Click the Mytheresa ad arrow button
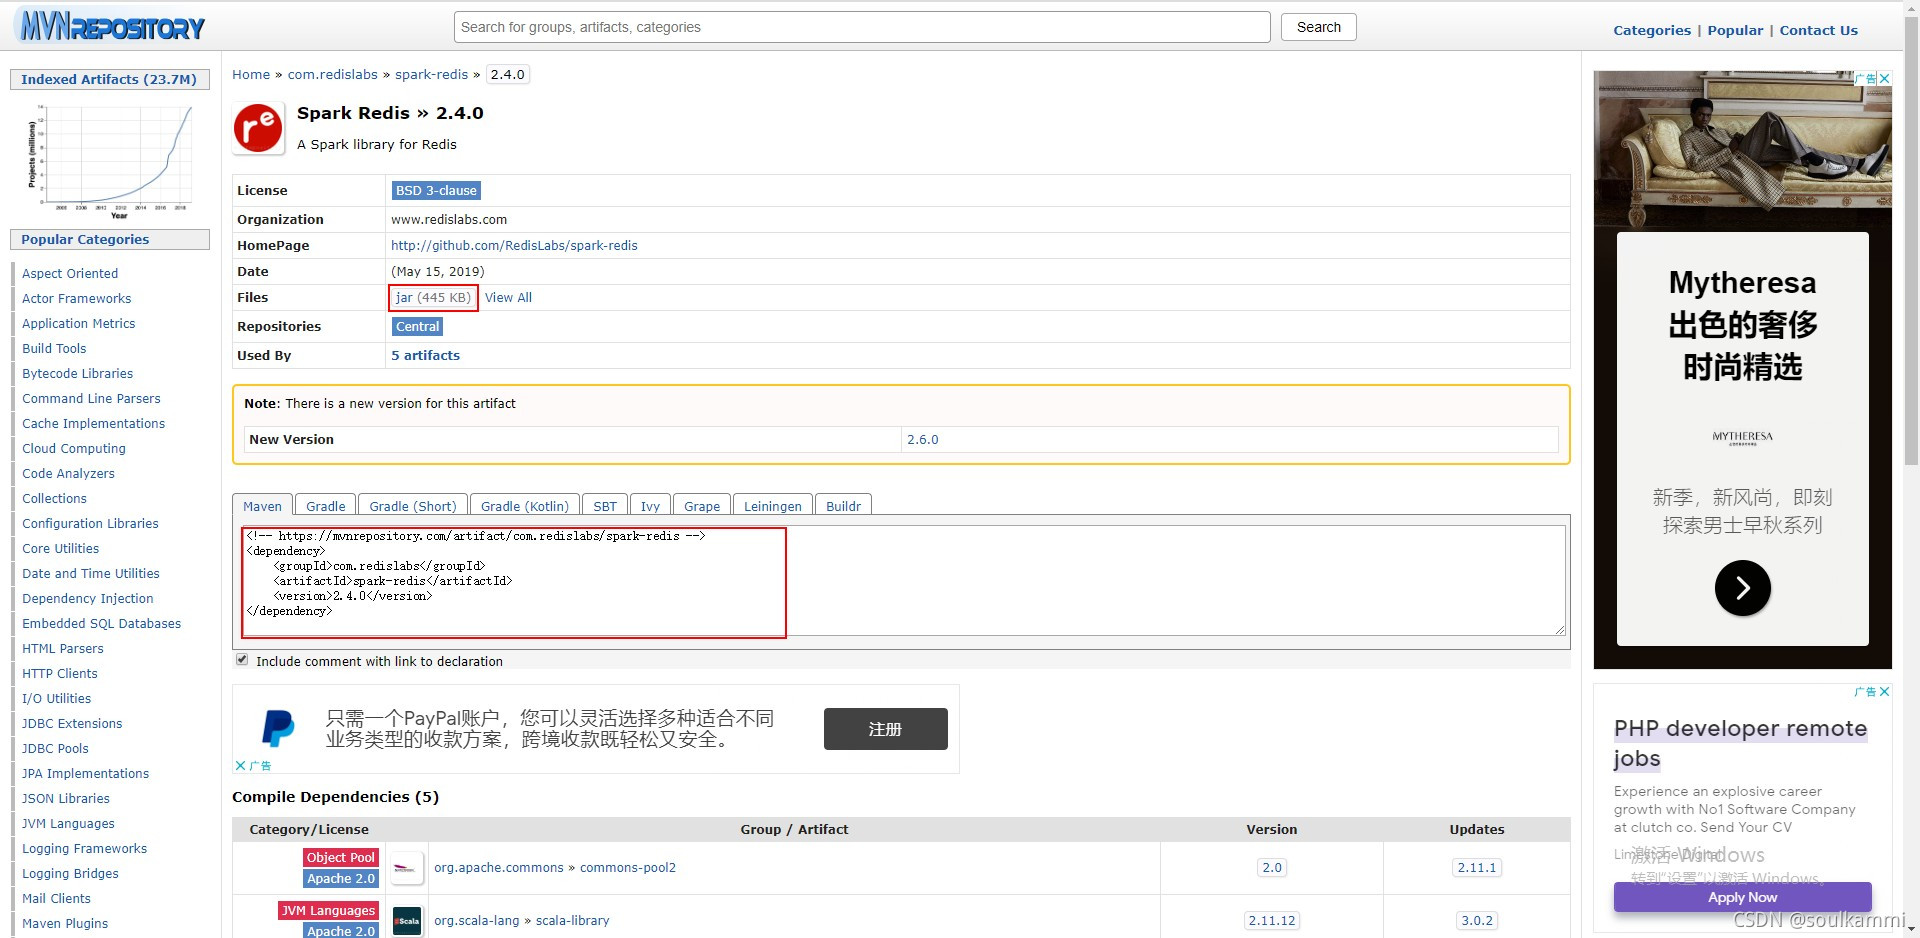 click(1742, 588)
